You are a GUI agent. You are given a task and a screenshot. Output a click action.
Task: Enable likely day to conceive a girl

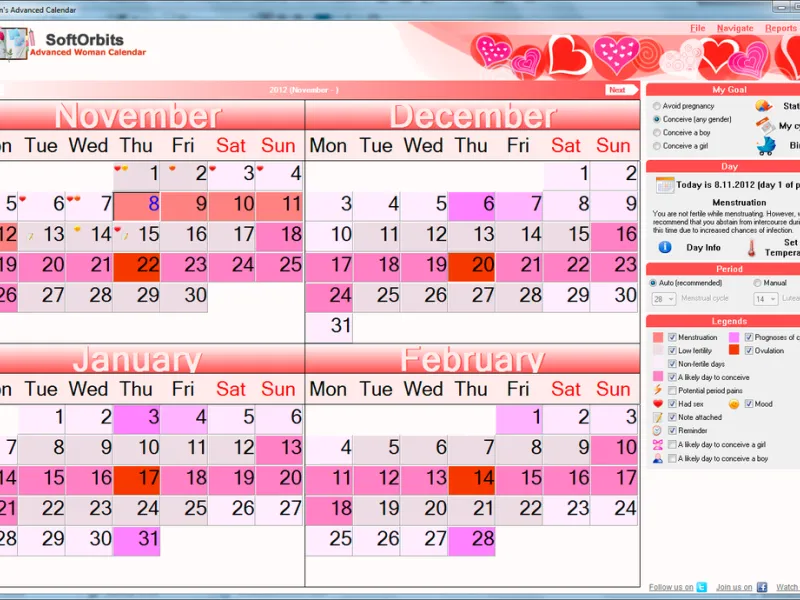click(672, 444)
